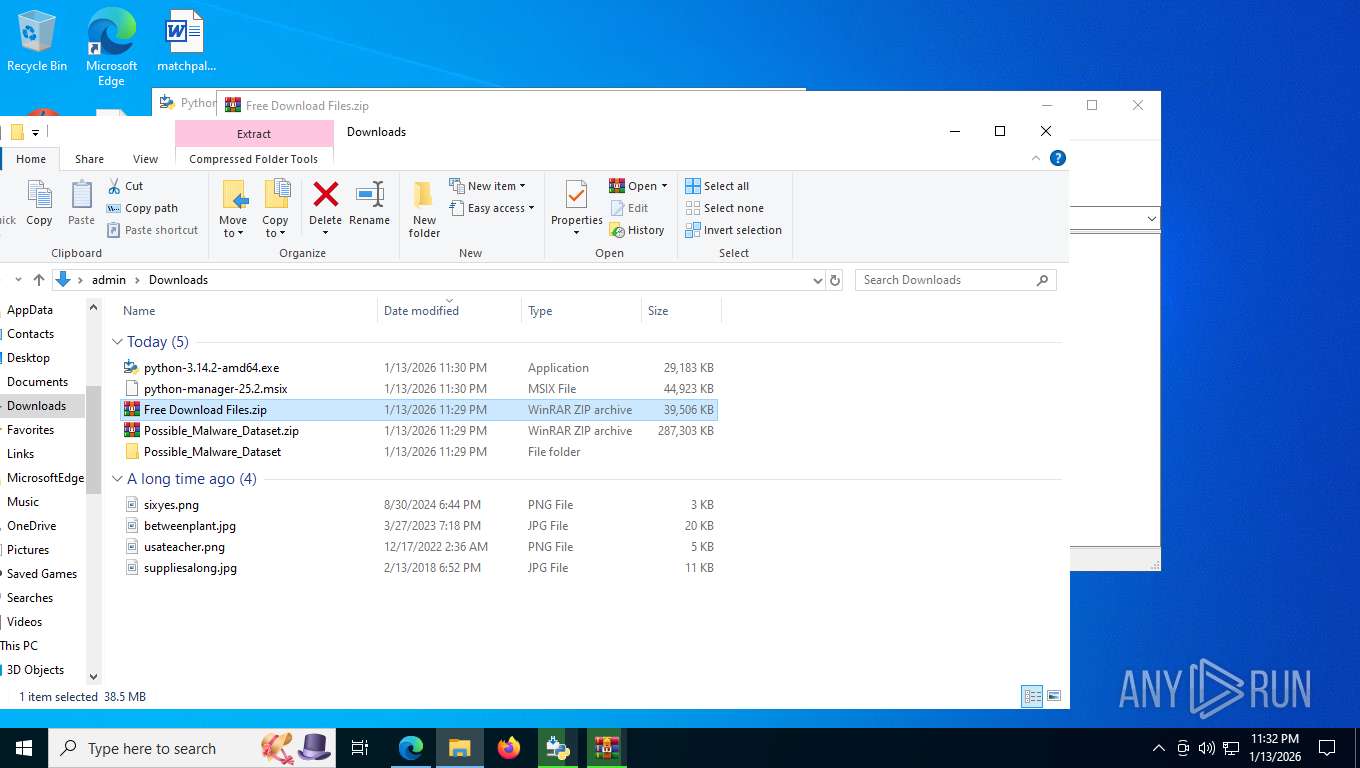Click the Up one level arrow
The image size is (1360, 768).
tap(39, 280)
